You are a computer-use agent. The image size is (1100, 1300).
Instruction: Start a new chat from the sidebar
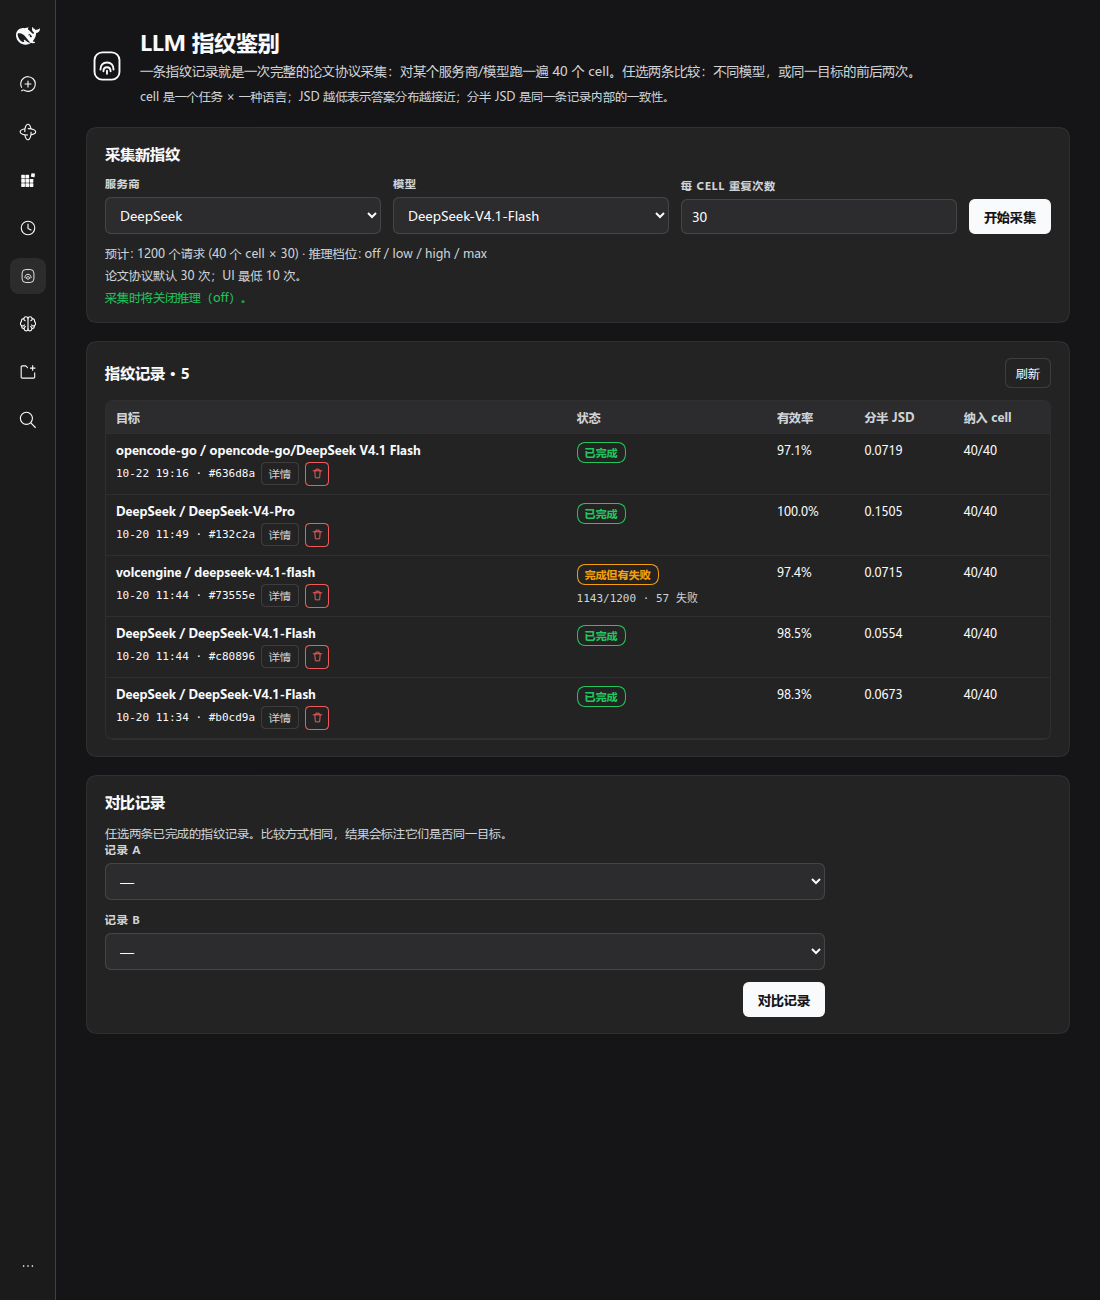coord(28,84)
